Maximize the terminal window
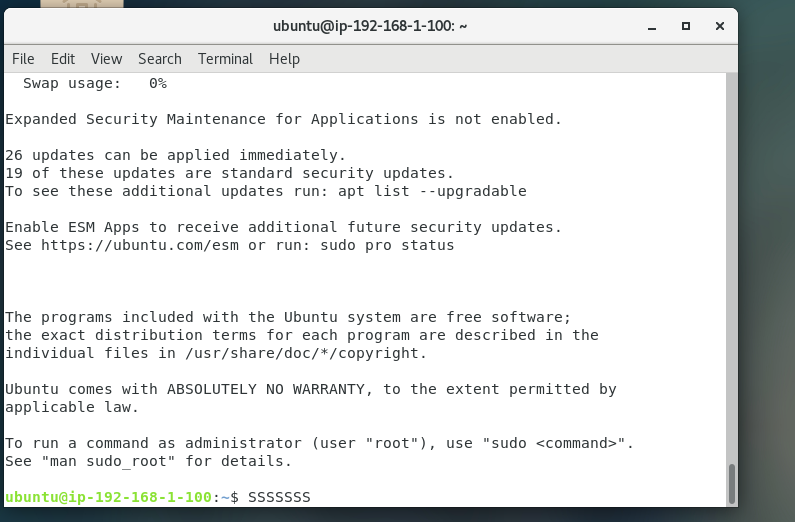 click(x=685, y=26)
